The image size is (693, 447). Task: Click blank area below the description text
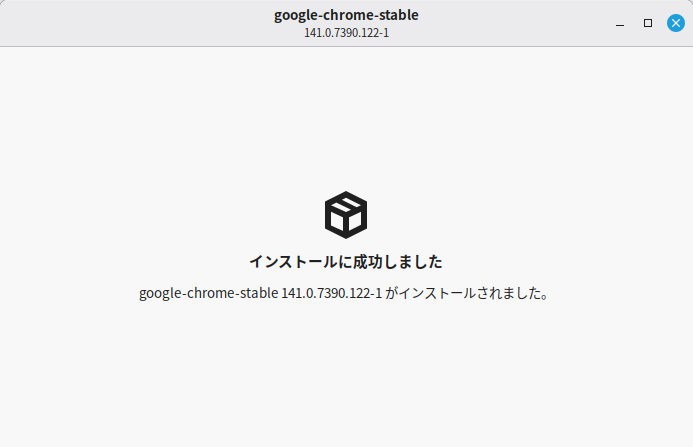346,370
